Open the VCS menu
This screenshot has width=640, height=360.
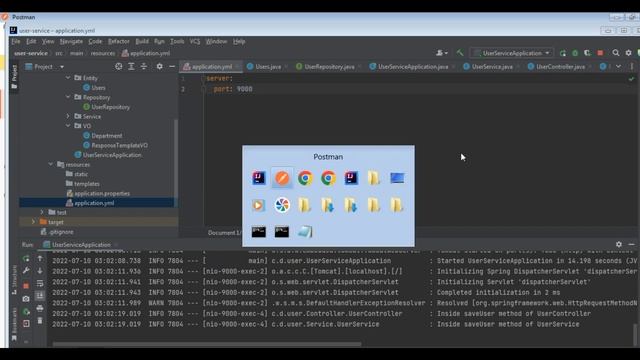[195, 41]
